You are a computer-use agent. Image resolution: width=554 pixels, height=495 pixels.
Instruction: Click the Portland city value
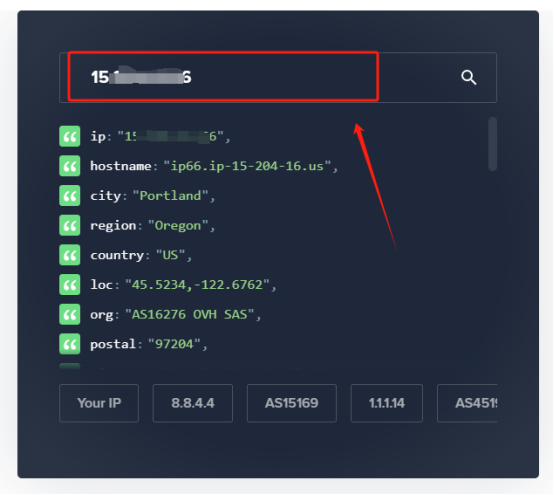point(170,195)
